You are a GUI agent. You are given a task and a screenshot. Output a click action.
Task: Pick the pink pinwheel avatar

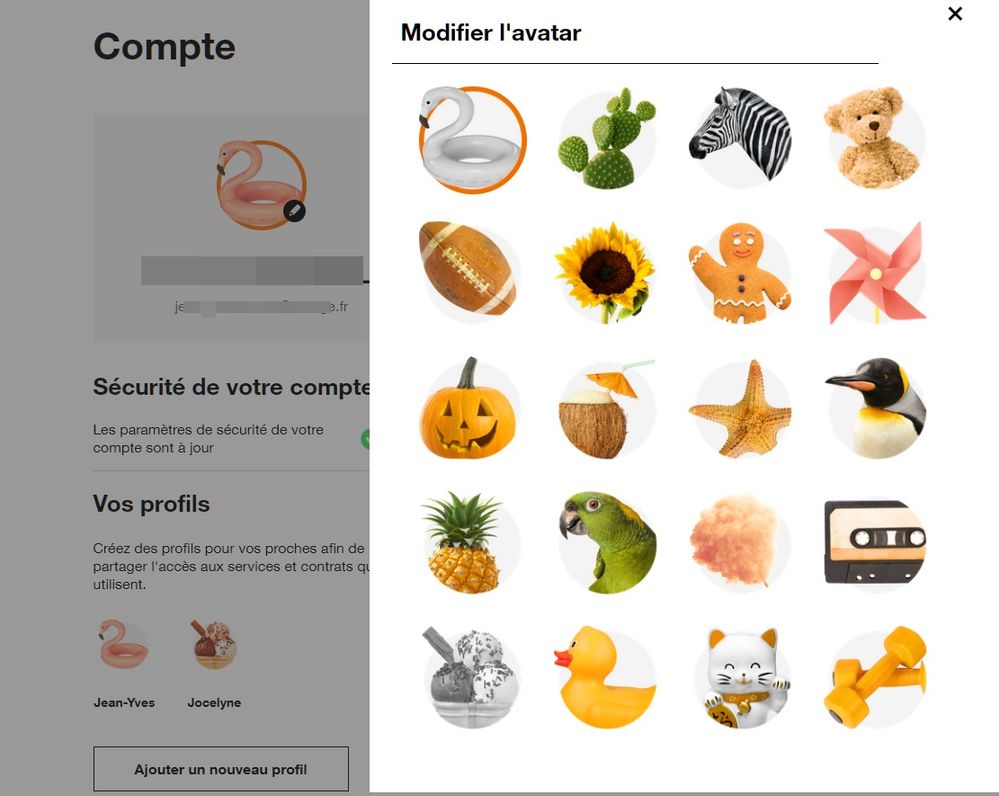pyautogui.click(x=875, y=273)
